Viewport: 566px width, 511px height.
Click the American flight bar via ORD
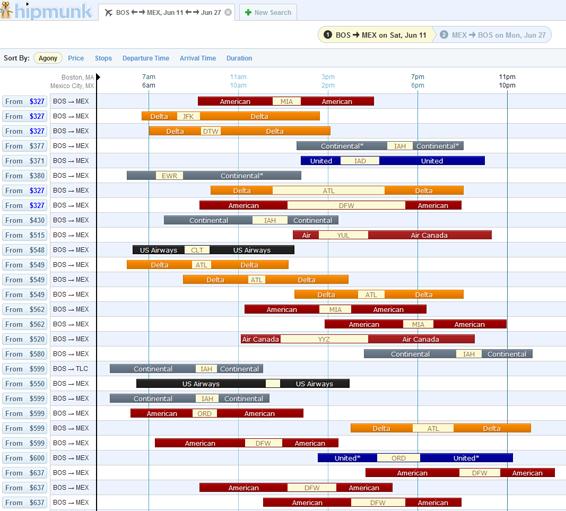[x=217, y=413]
